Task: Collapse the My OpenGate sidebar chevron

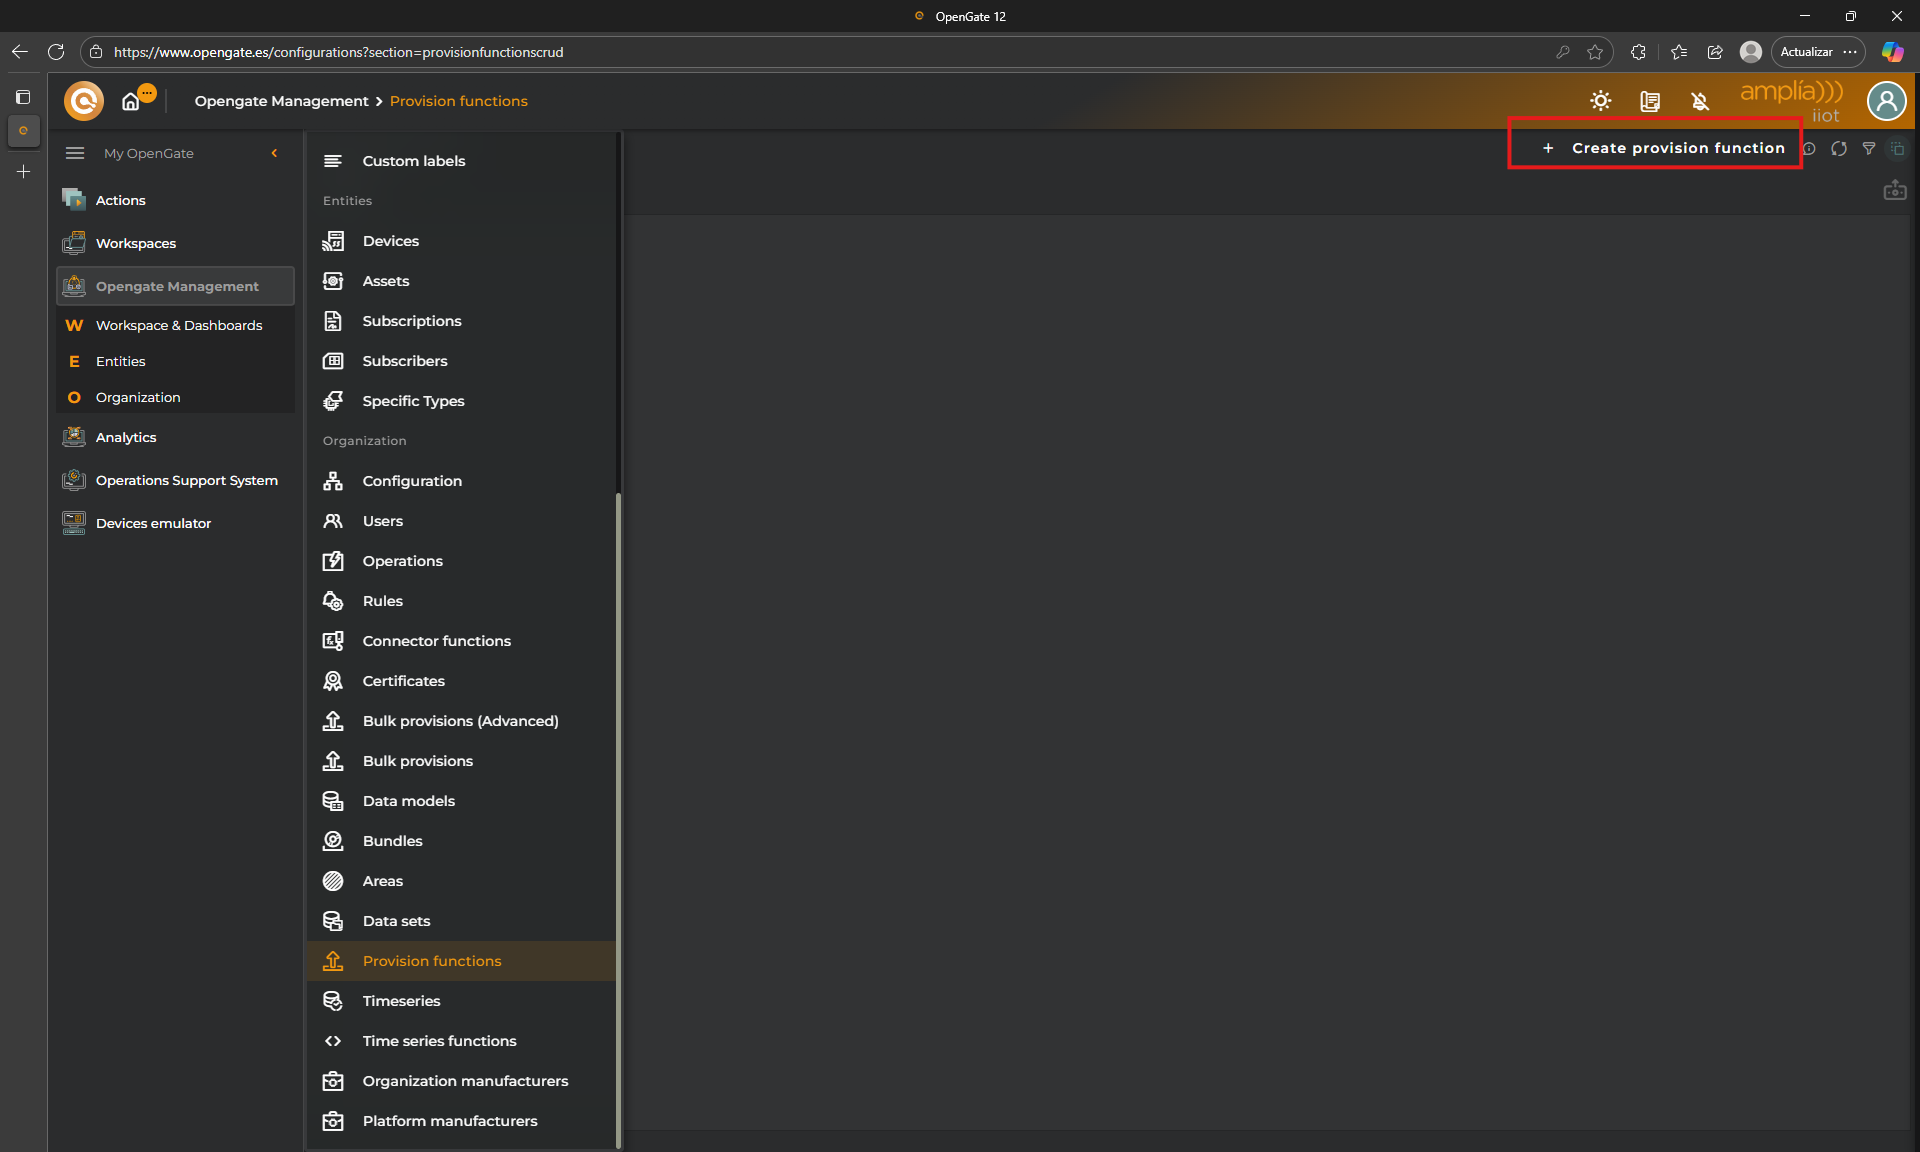Action: point(274,153)
